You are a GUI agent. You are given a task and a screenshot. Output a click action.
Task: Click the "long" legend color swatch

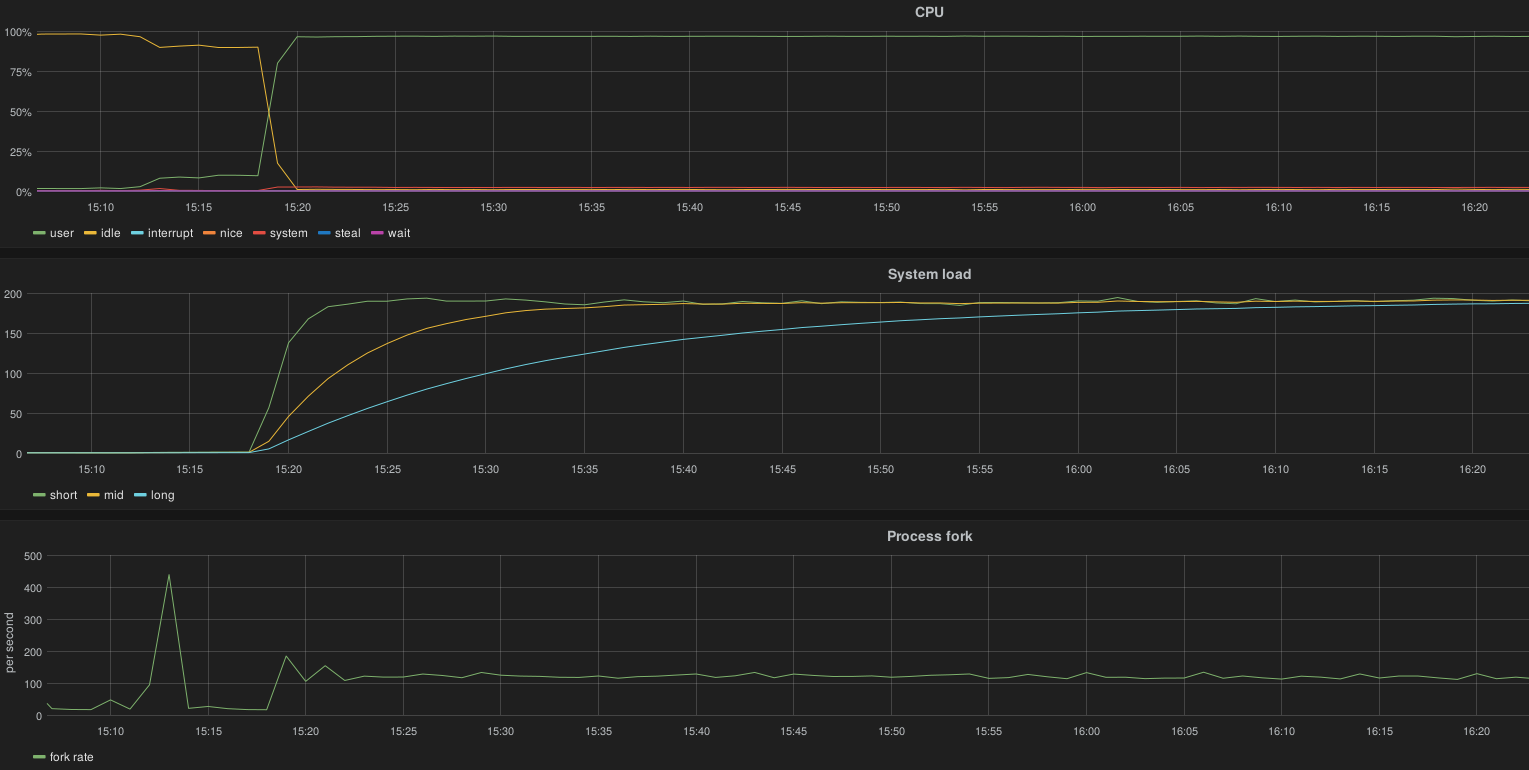pos(140,495)
